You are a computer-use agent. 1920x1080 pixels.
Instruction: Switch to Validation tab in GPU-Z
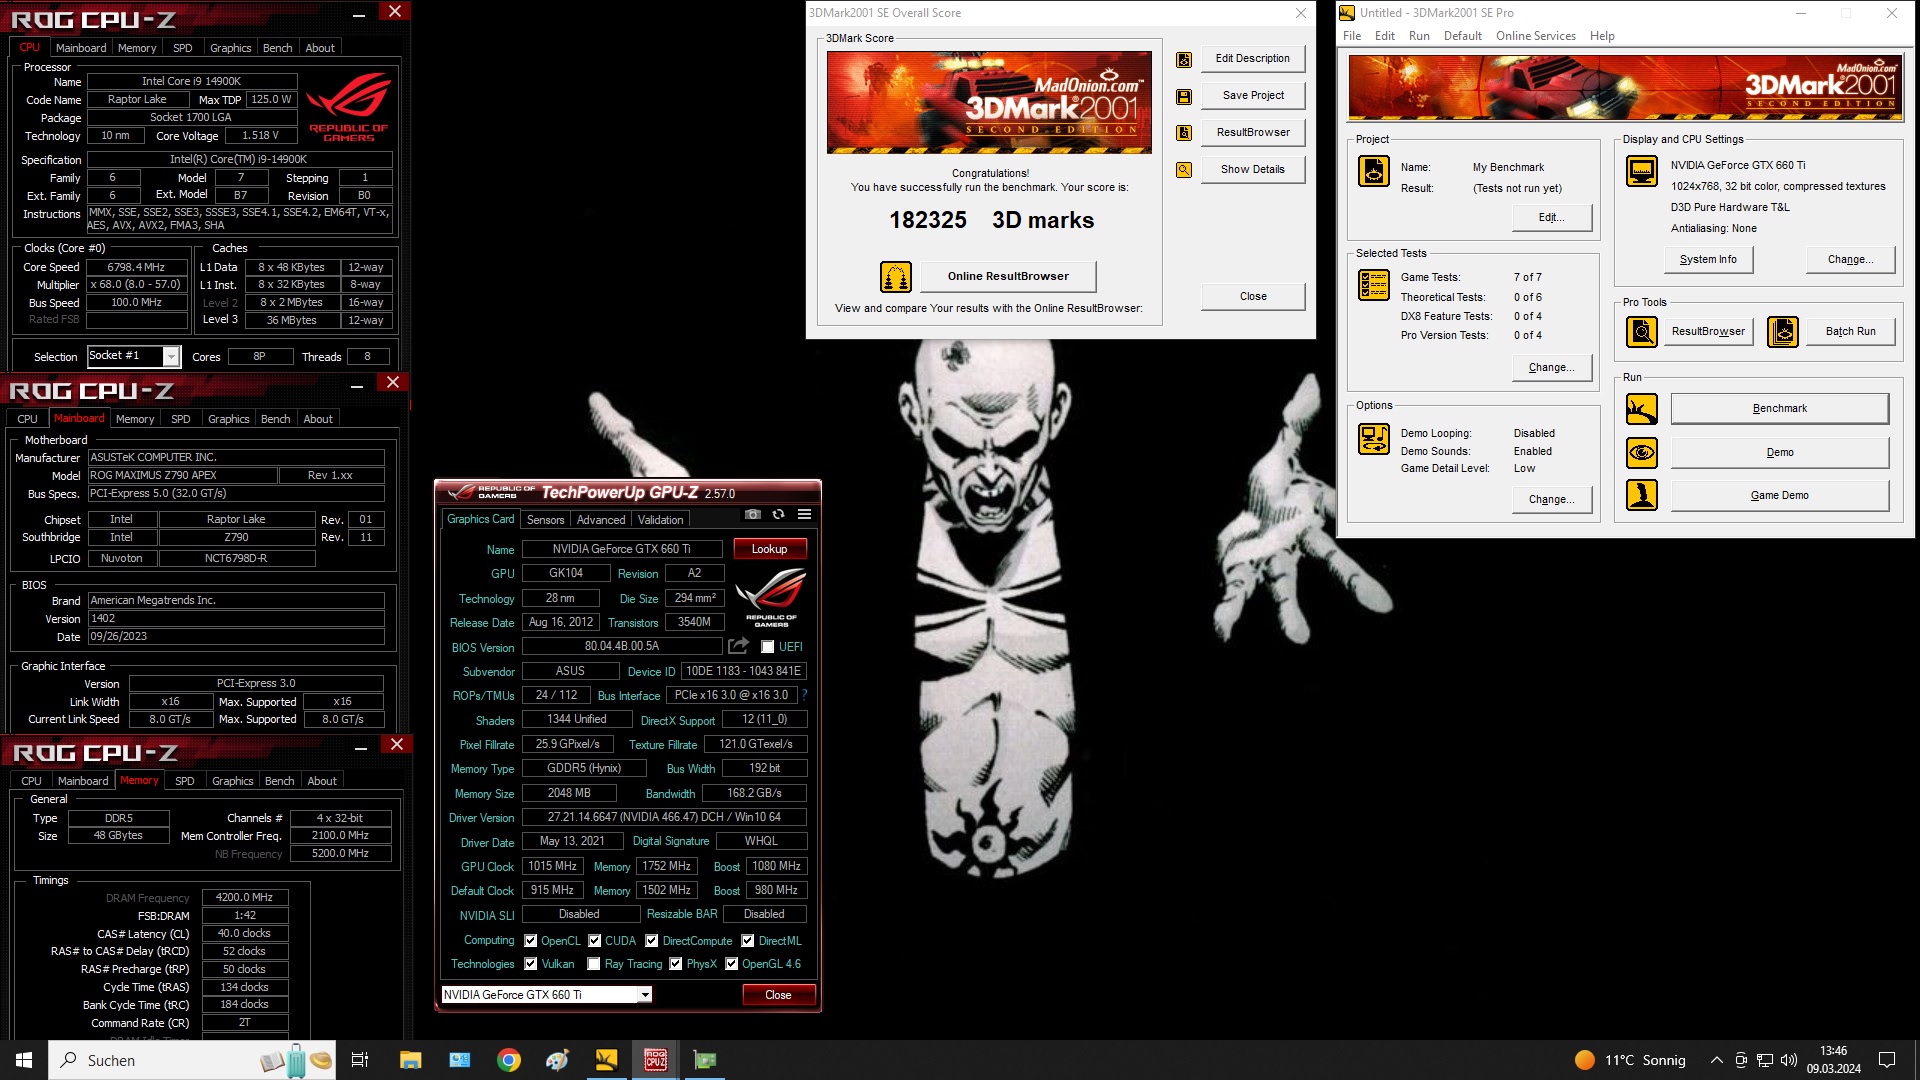click(x=660, y=519)
